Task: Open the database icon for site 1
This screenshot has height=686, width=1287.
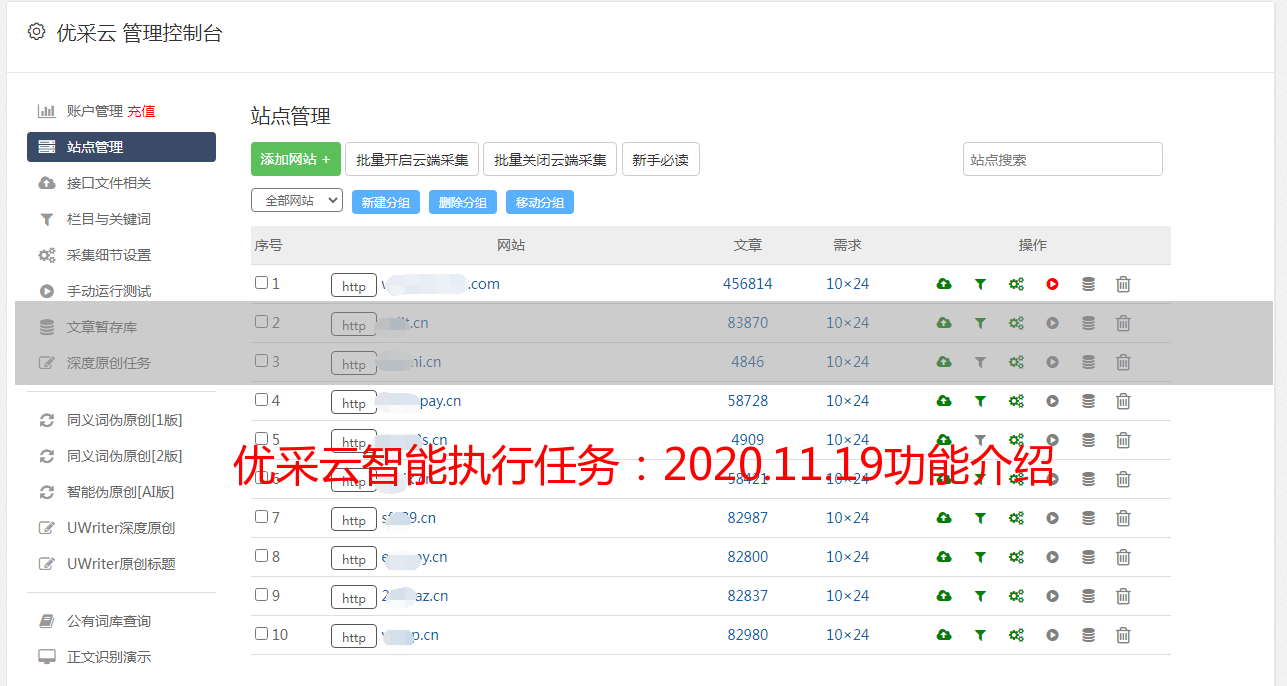Action: [x=1088, y=284]
